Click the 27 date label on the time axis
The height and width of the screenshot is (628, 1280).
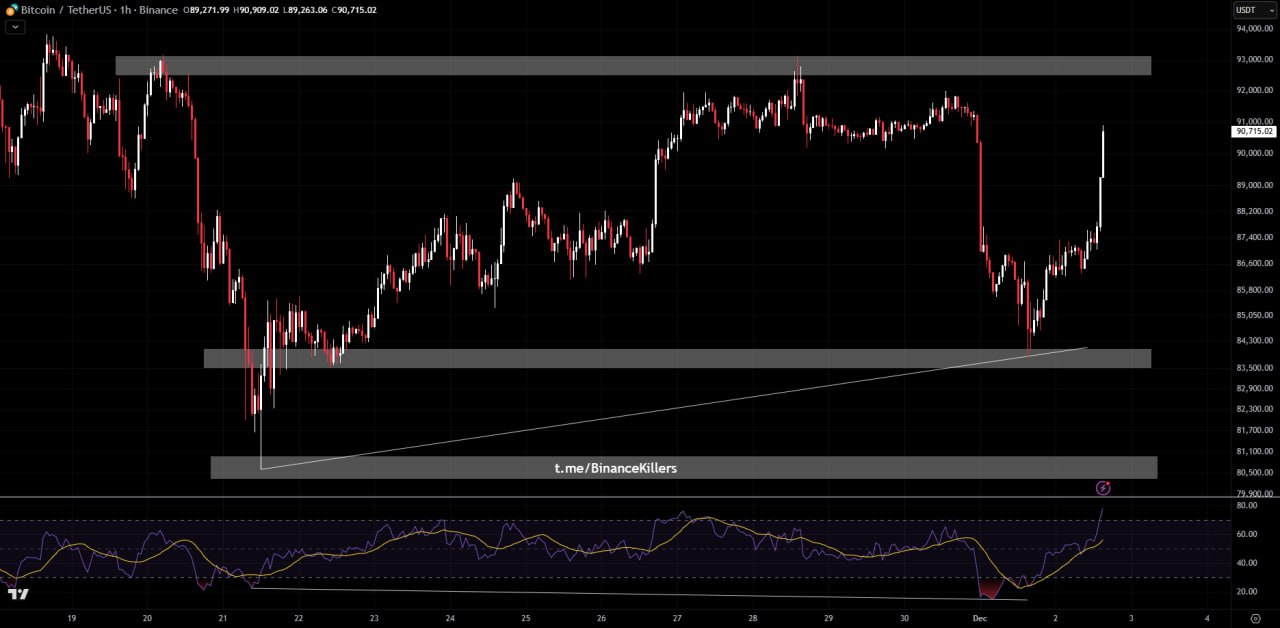click(x=677, y=618)
